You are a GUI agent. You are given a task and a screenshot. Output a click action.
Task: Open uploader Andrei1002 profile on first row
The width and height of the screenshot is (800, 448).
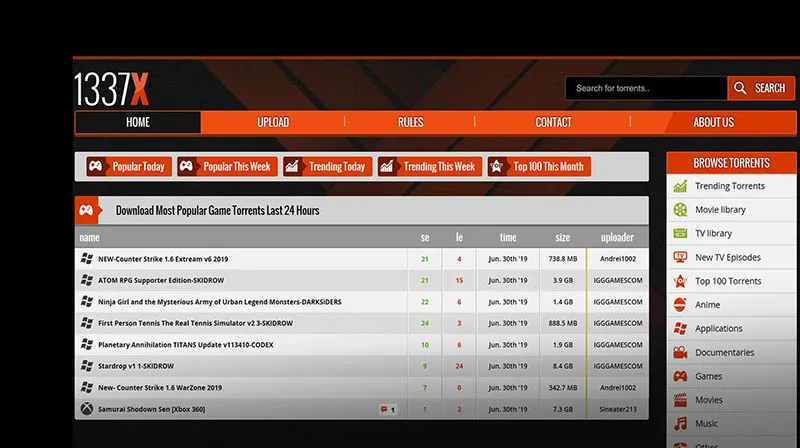(617, 258)
